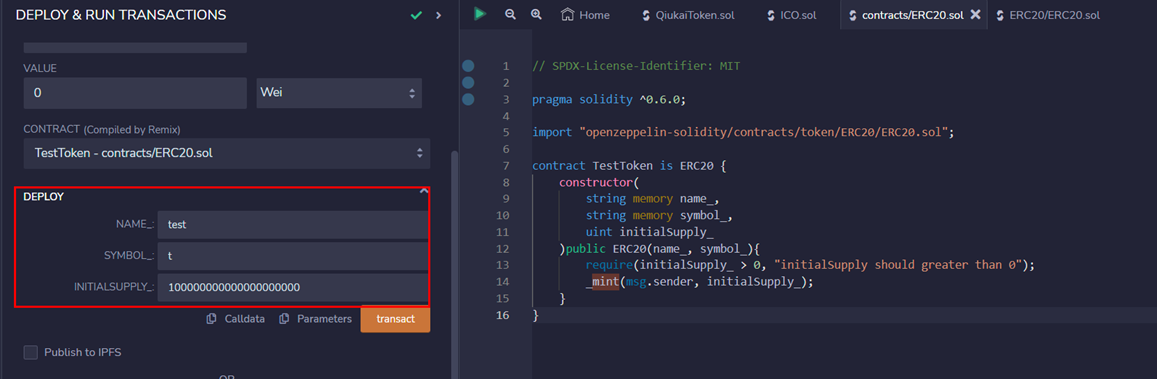Click the SYMBOL_ input field
The width and height of the screenshot is (1157, 379).
tap(292, 256)
